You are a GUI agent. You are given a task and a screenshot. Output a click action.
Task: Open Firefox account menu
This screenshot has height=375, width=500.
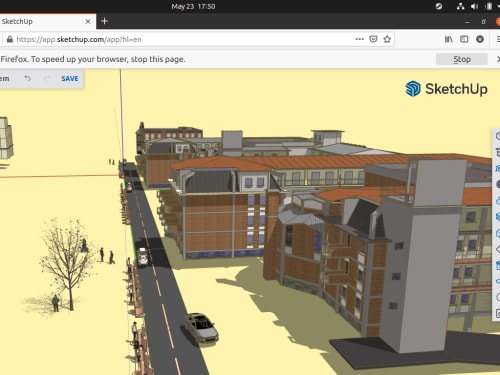[480, 39]
